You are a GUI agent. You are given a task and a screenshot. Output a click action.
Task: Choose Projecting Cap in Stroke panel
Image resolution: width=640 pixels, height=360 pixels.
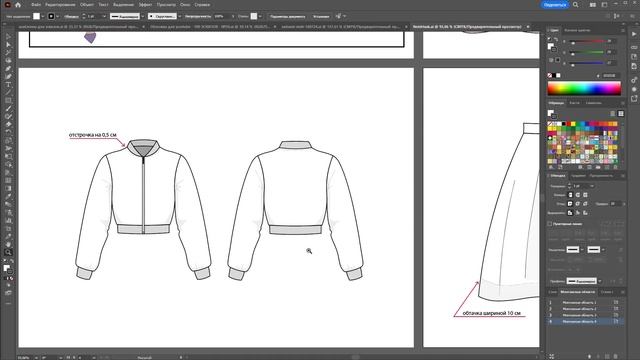pos(585,195)
